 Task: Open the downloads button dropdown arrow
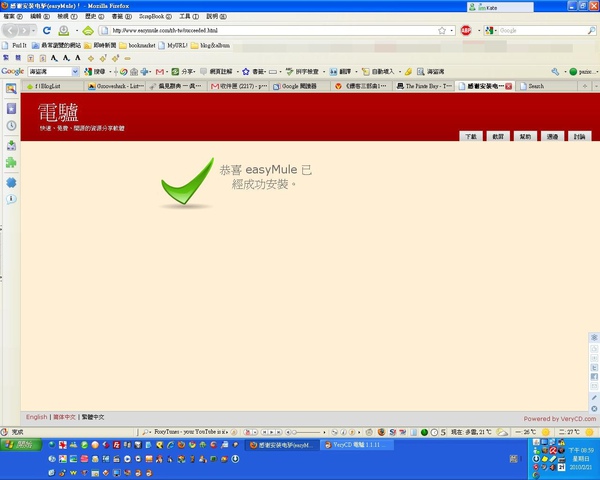tap(77, 30)
